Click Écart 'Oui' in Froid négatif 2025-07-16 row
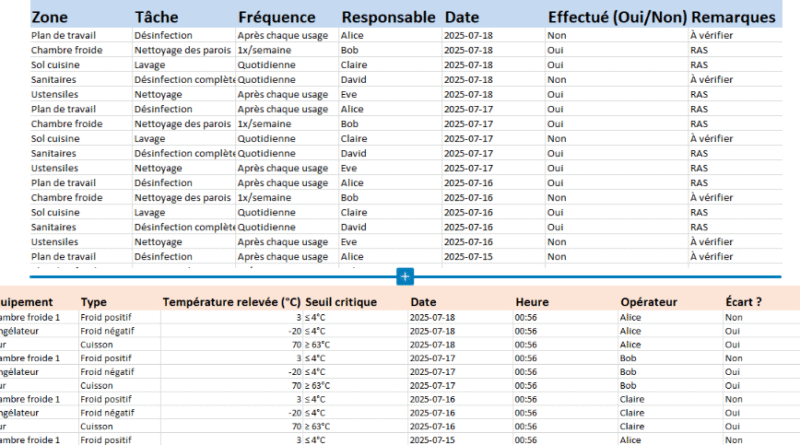 [732, 413]
